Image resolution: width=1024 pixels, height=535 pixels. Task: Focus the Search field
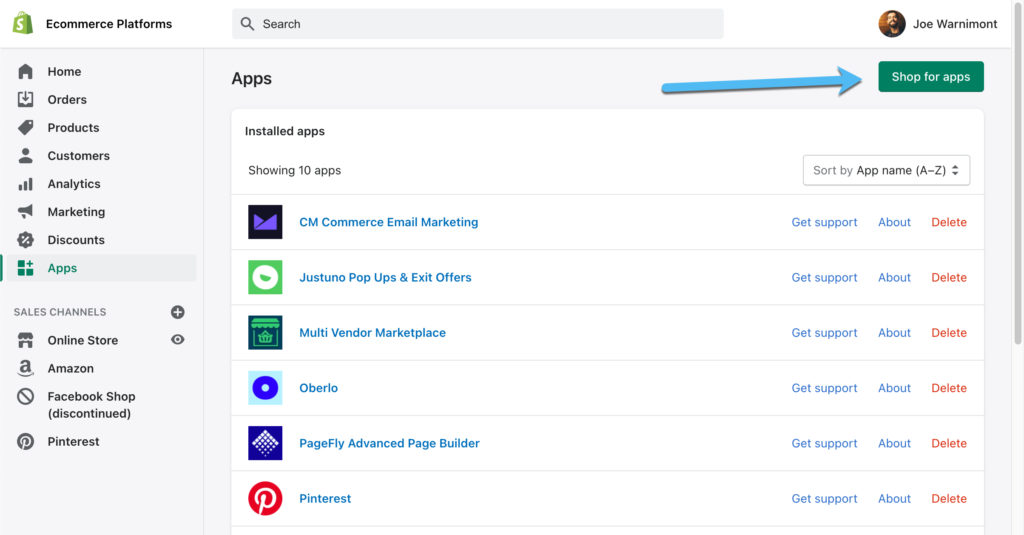(x=478, y=24)
